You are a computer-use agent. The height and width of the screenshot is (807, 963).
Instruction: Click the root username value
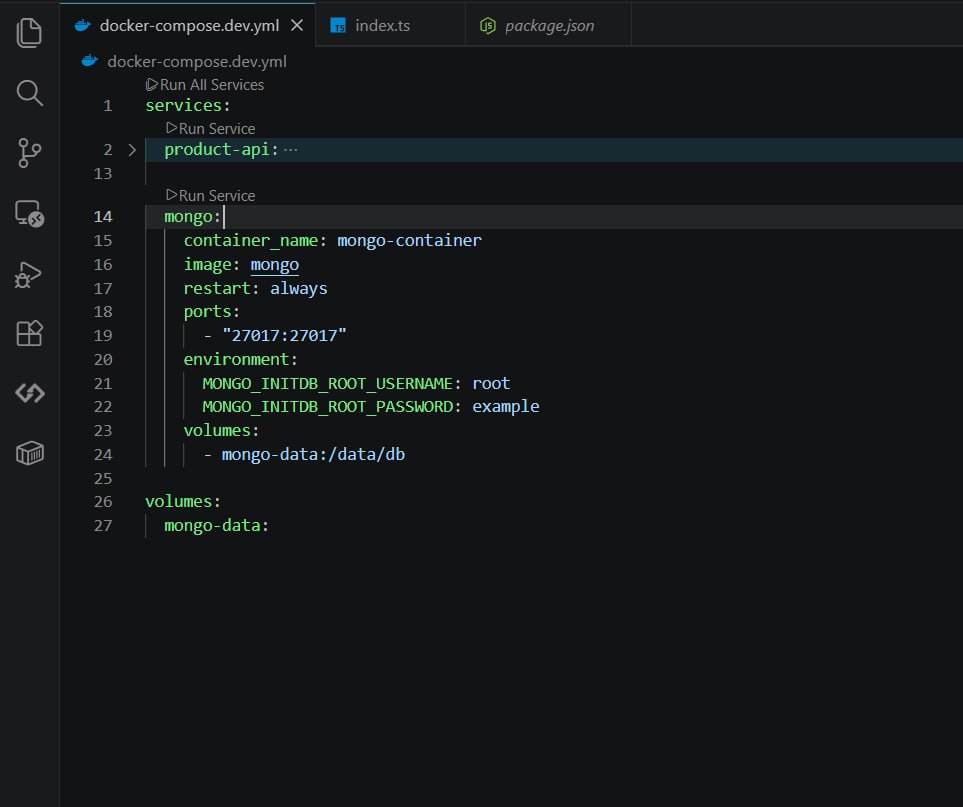tap(491, 383)
